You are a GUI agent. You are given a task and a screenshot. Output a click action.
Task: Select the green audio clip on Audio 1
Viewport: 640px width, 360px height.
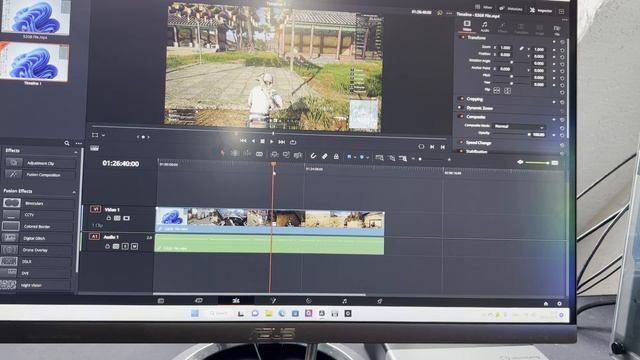(x=269, y=244)
